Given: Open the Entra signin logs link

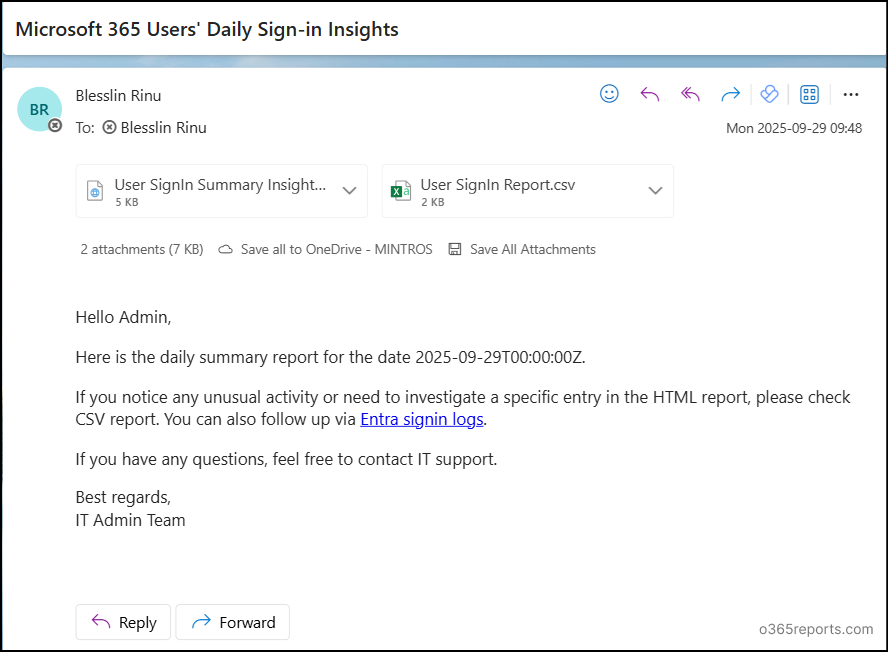Looking at the screenshot, I should (421, 419).
